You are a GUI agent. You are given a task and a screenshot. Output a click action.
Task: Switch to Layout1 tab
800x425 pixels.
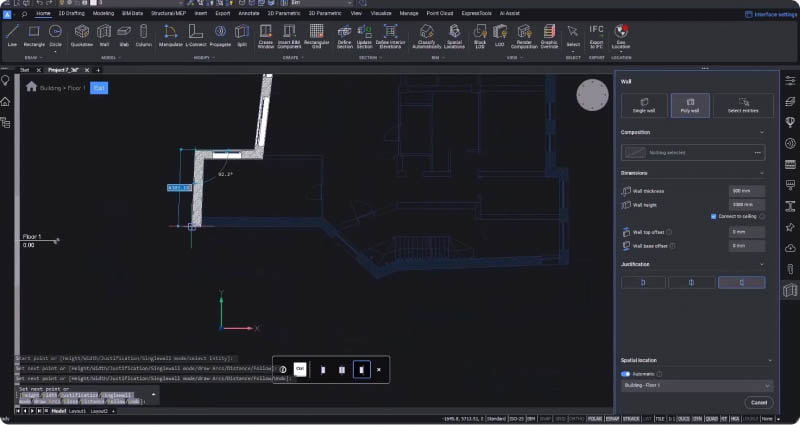pyautogui.click(x=77, y=411)
